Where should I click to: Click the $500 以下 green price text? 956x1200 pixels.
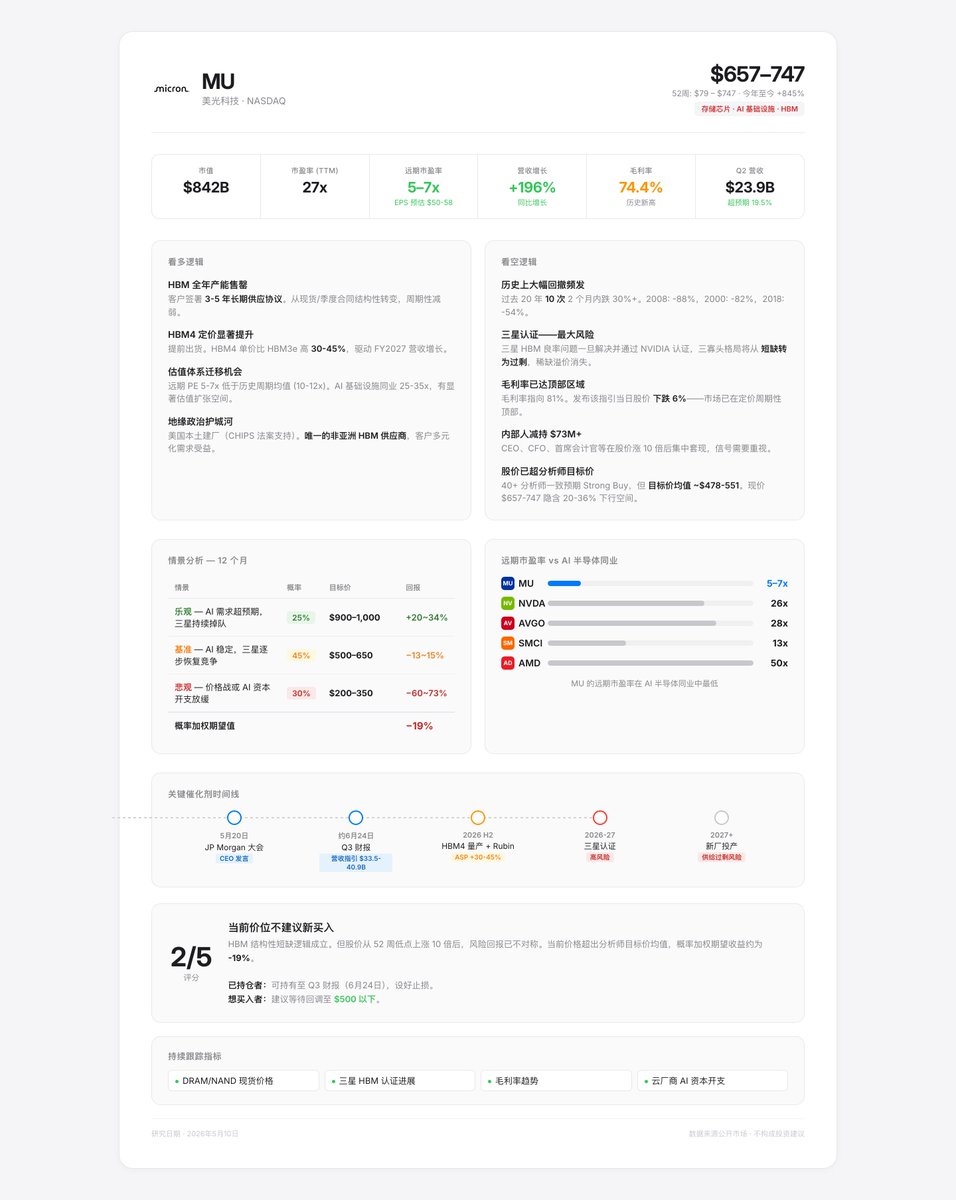(x=357, y=999)
